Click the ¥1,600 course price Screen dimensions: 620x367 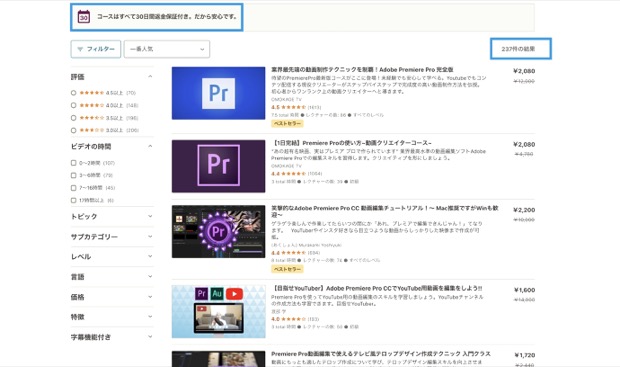[524, 290]
